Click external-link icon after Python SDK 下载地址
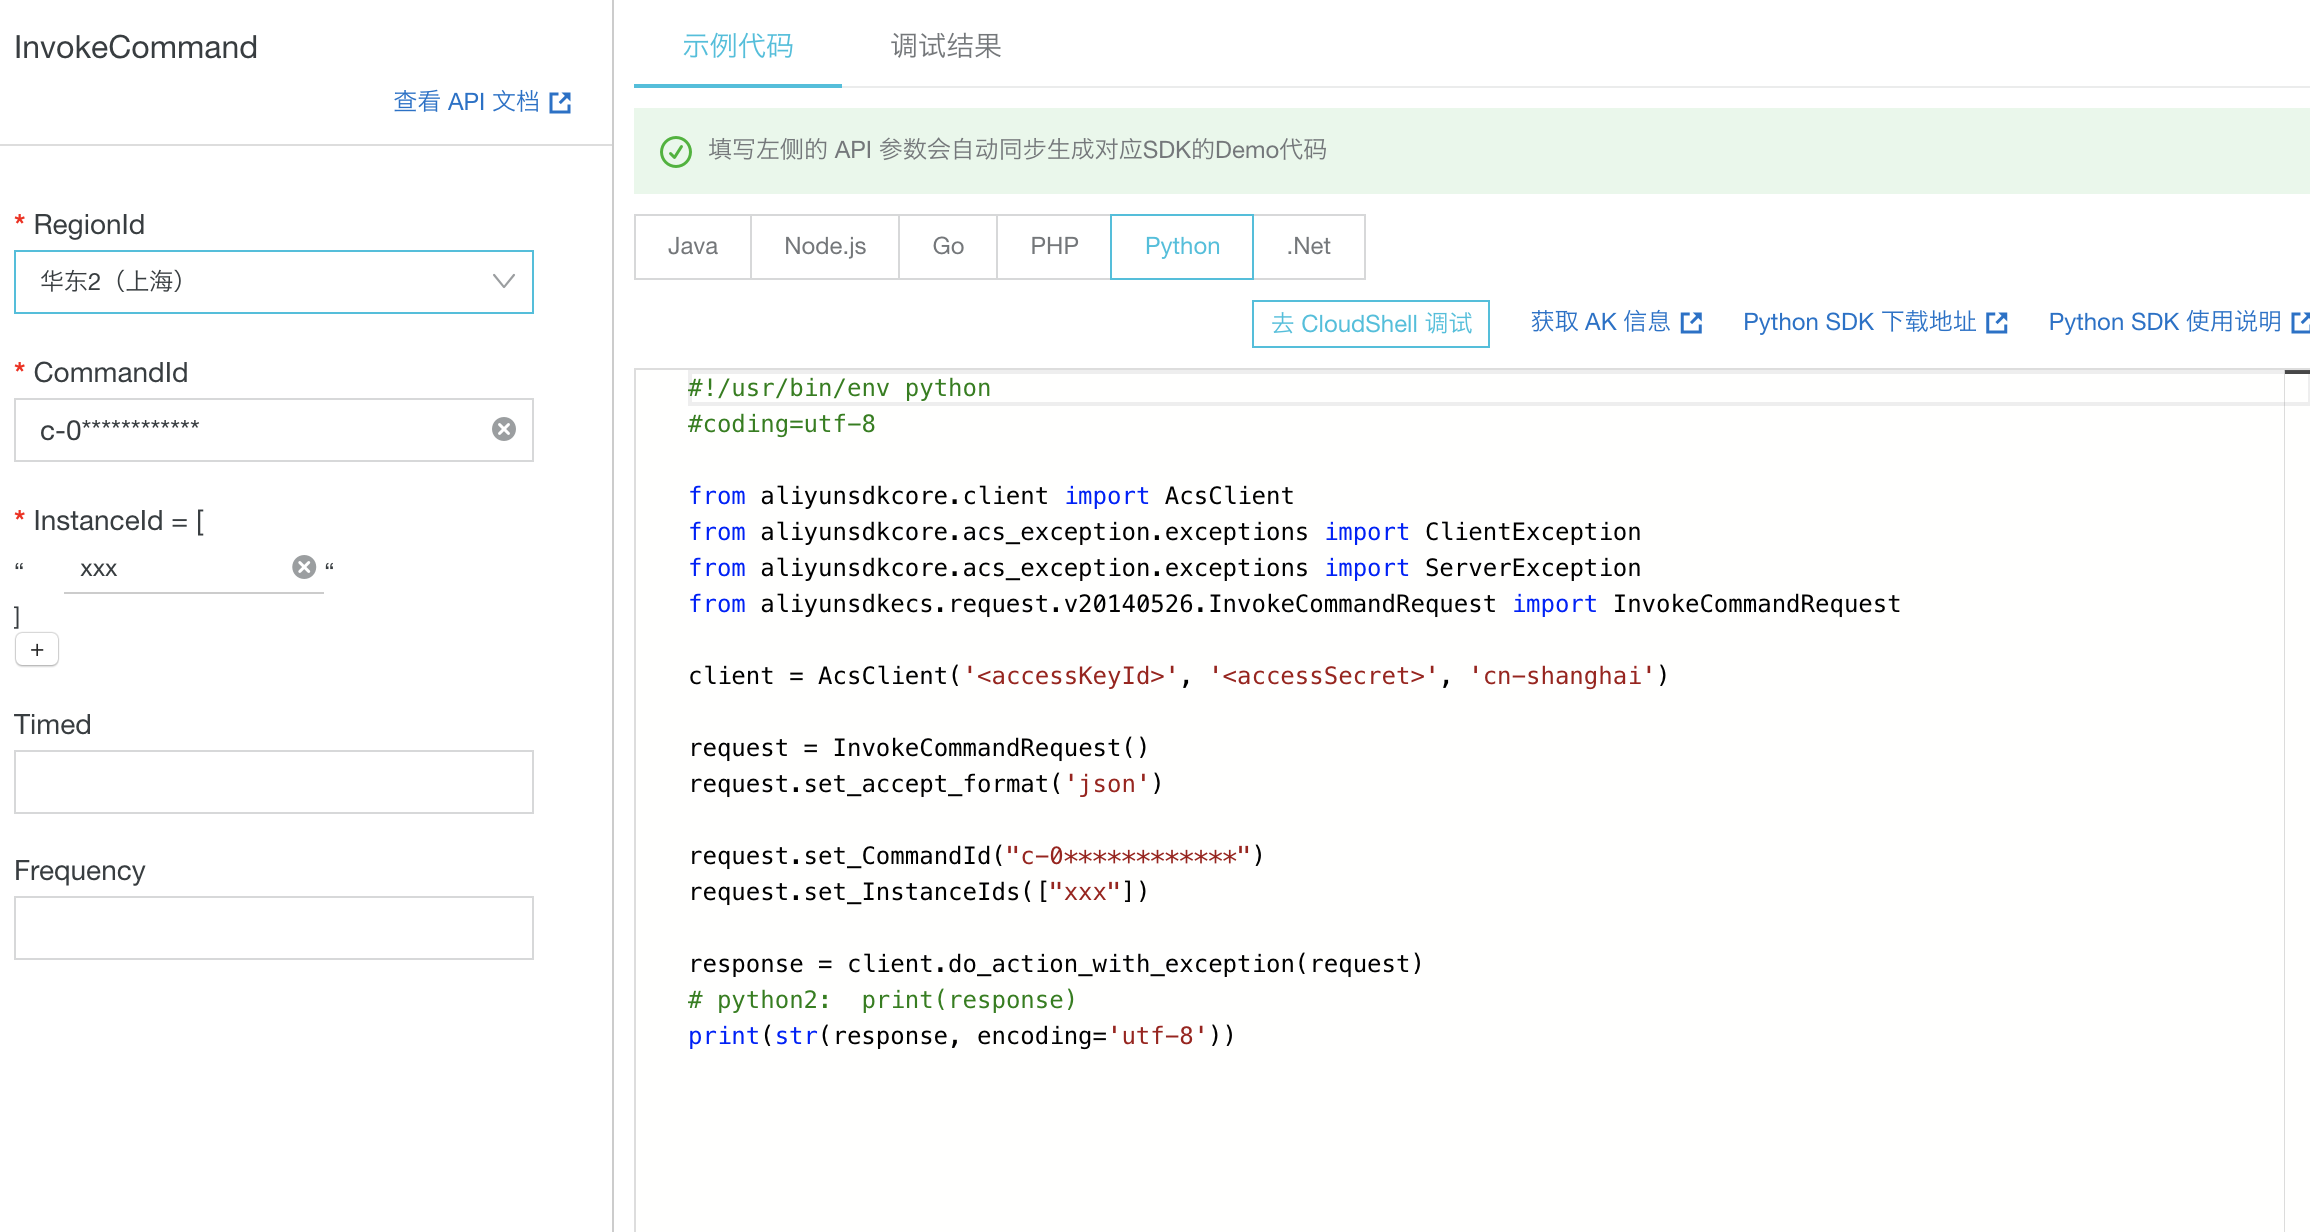Screen dimensions: 2310x1232 click(x=1997, y=323)
